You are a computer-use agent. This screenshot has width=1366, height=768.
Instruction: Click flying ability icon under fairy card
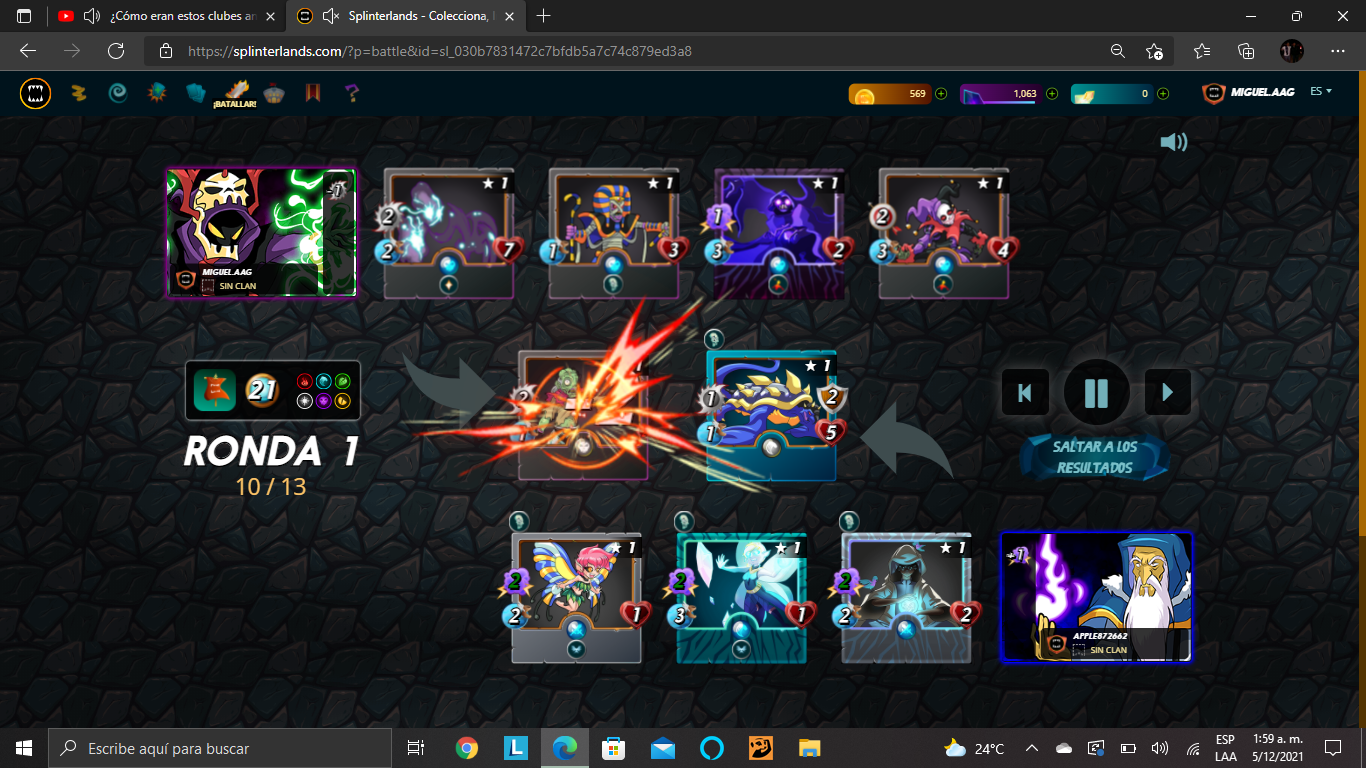click(x=577, y=648)
